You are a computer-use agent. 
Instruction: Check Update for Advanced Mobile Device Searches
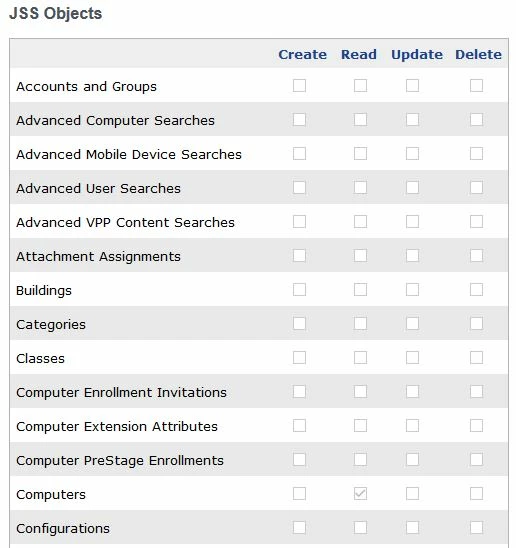(413, 153)
